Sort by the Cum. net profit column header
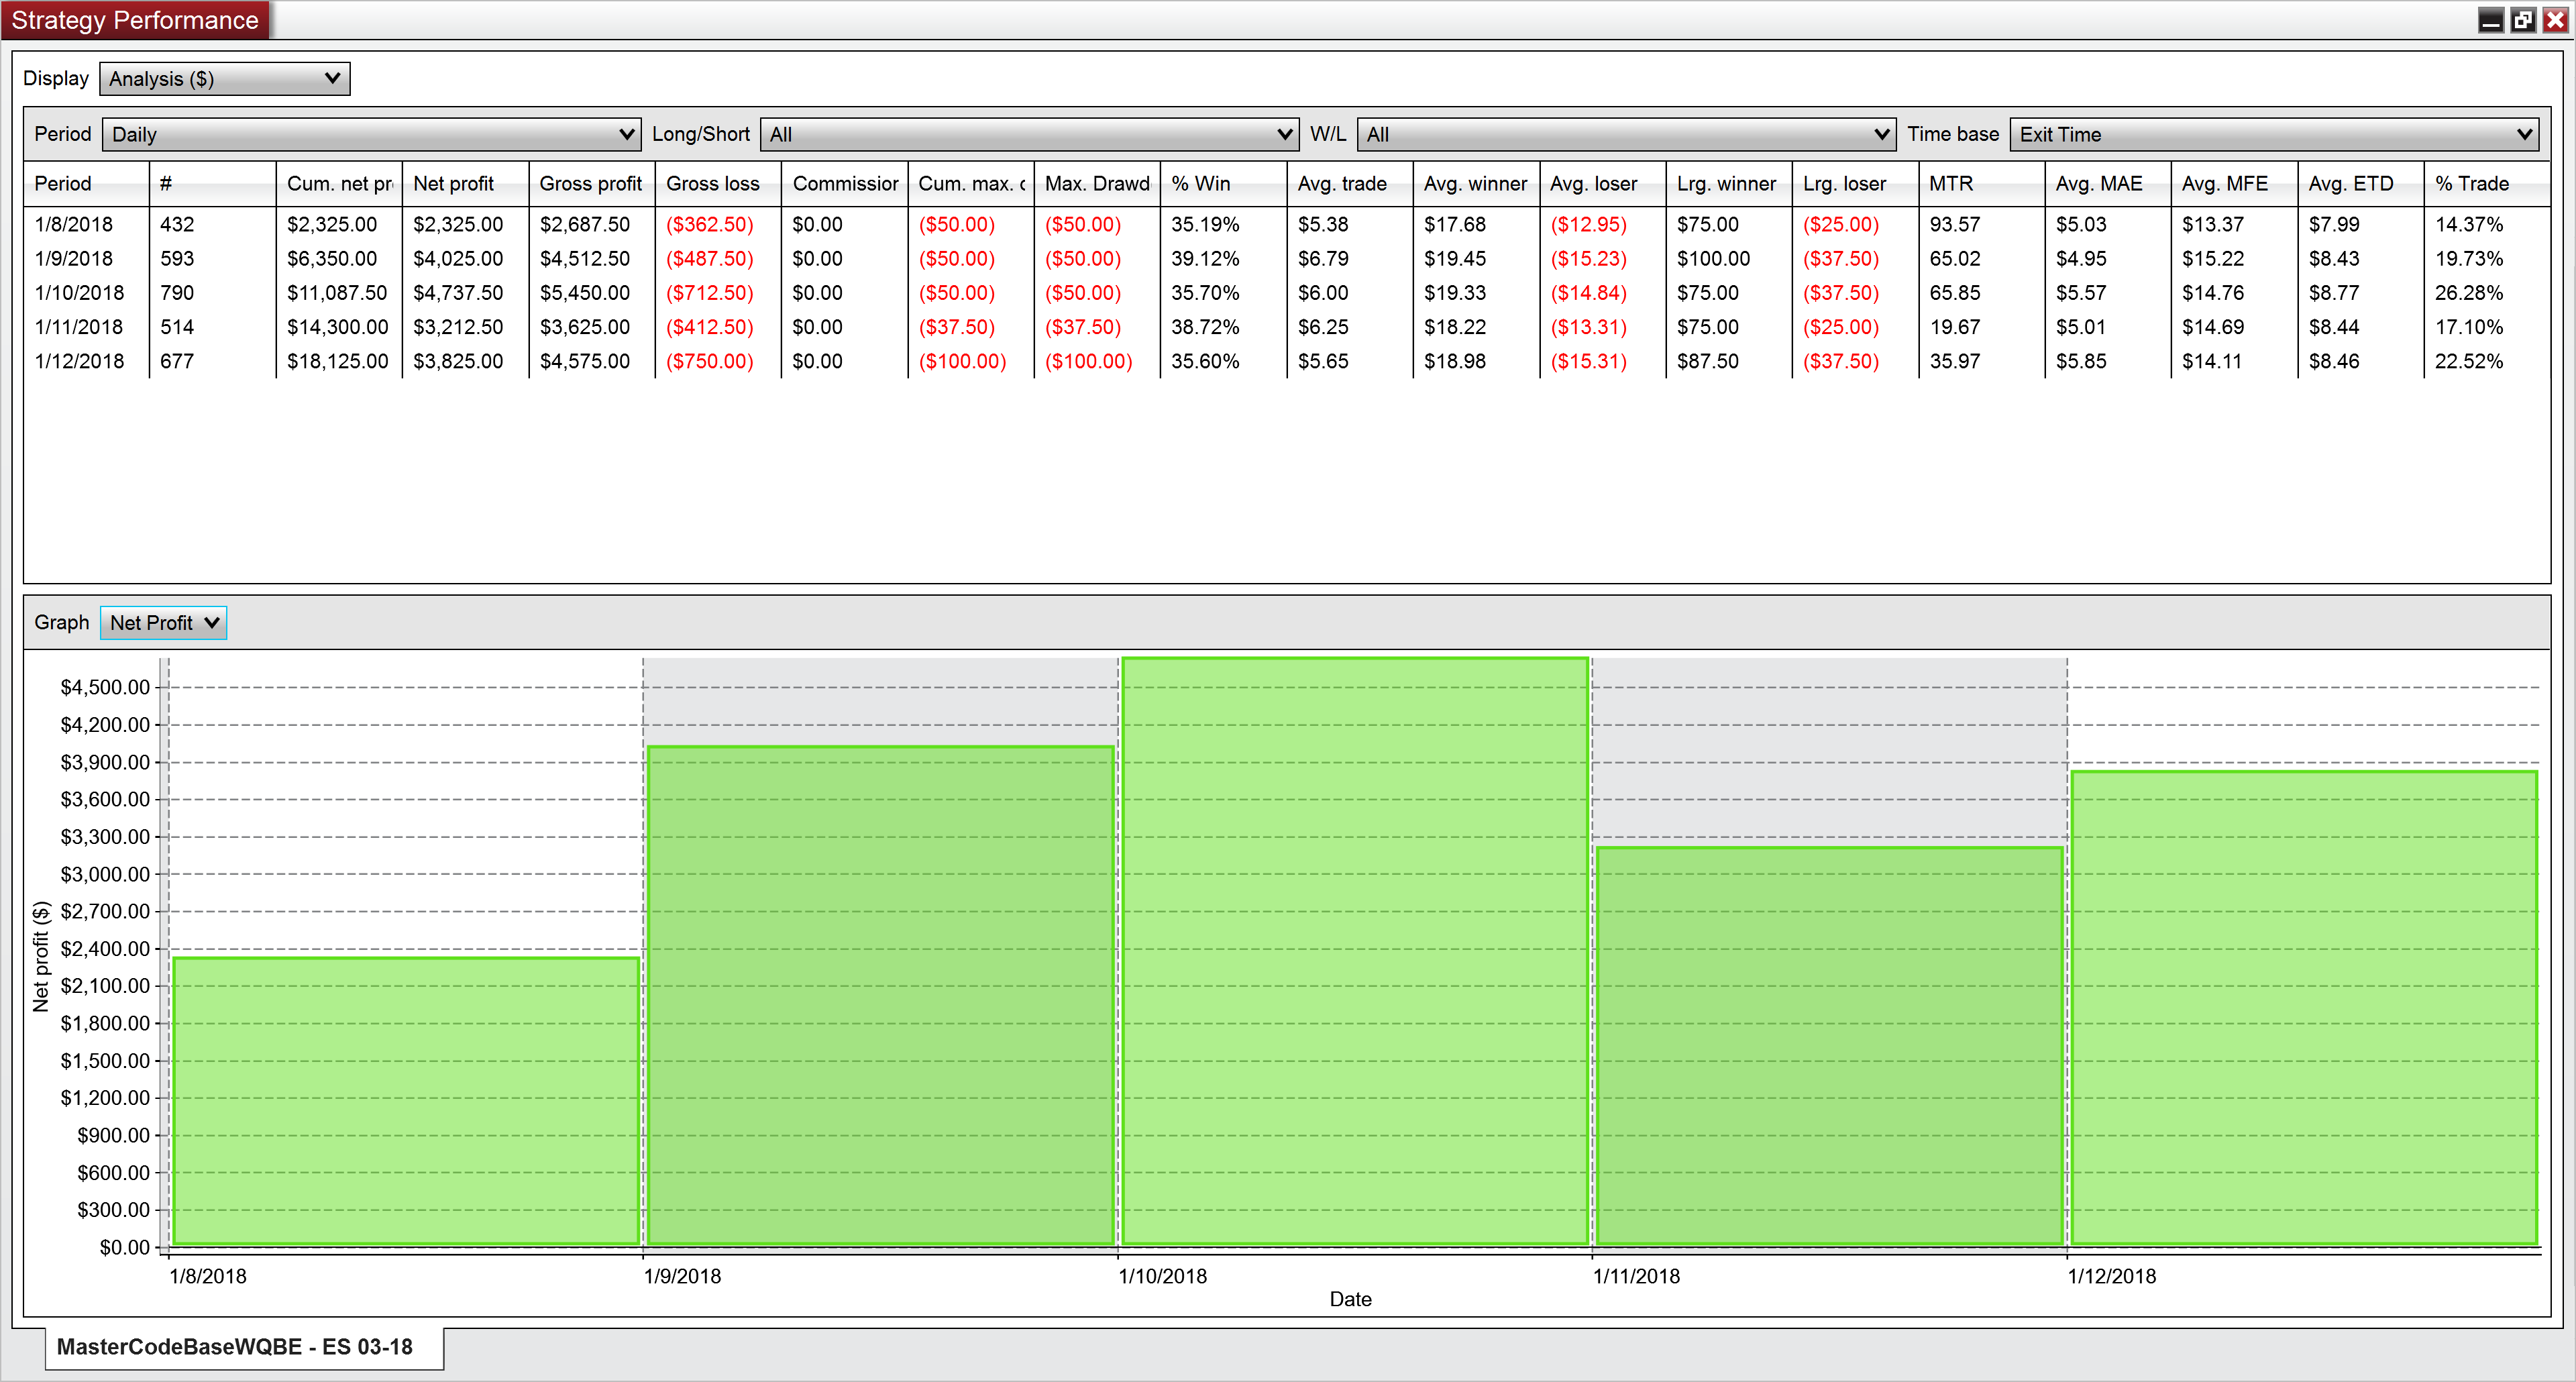 click(339, 184)
